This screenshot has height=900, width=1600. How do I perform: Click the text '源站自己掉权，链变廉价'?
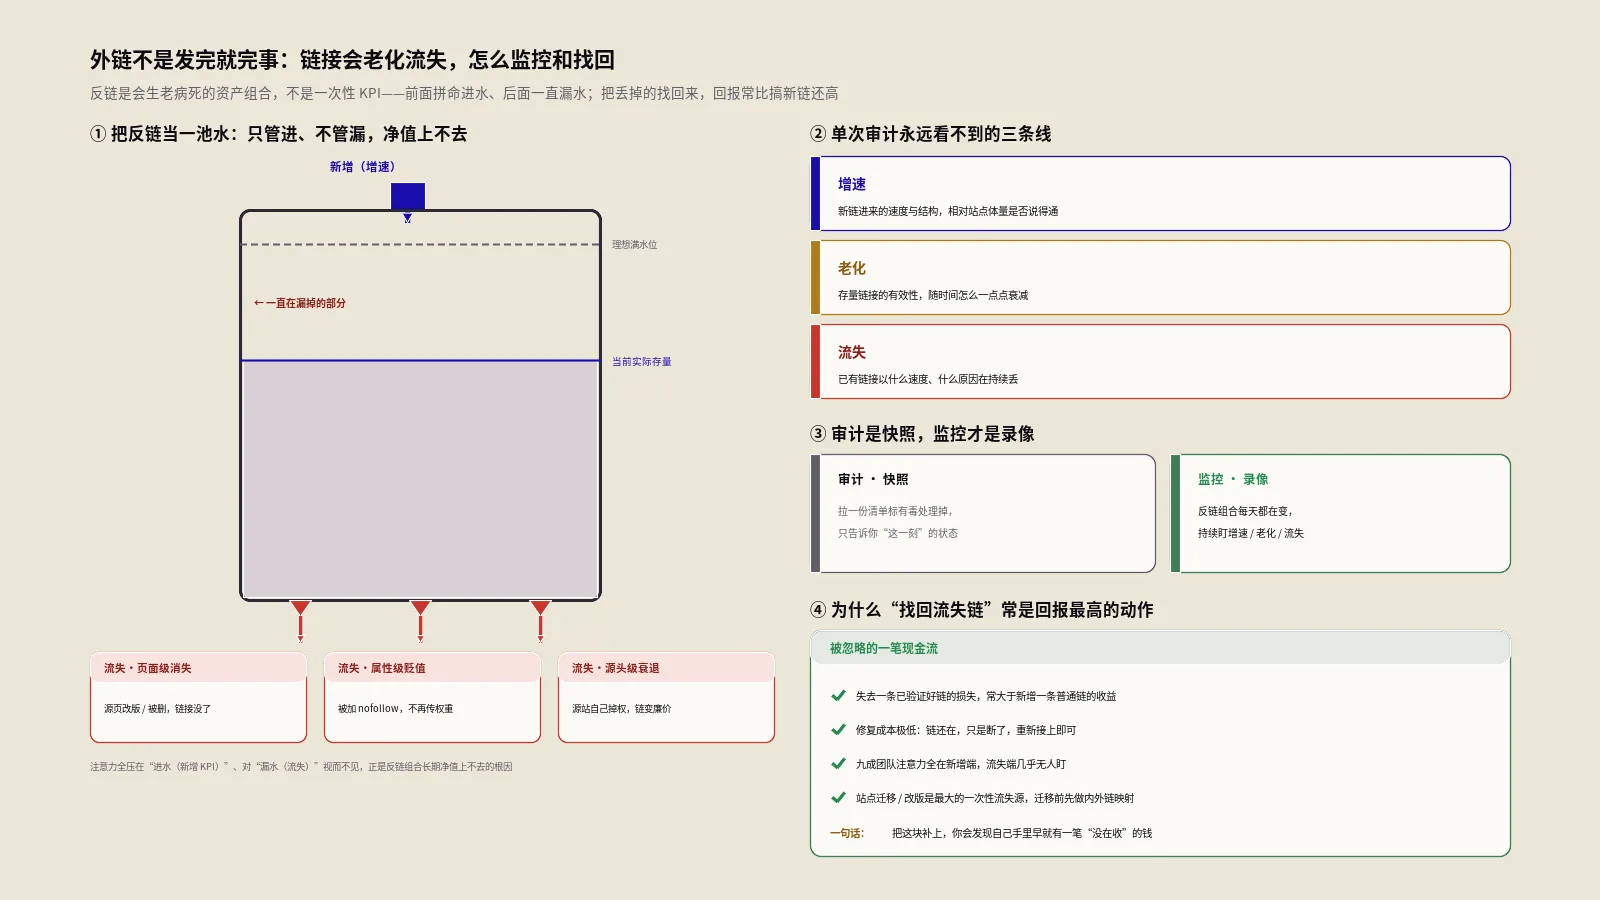621,709
